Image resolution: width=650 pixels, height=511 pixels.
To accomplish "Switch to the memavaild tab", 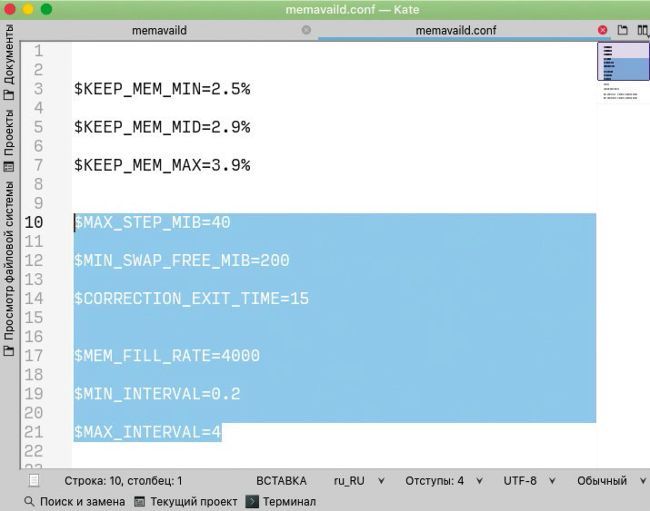I will pyautogui.click(x=160, y=30).
